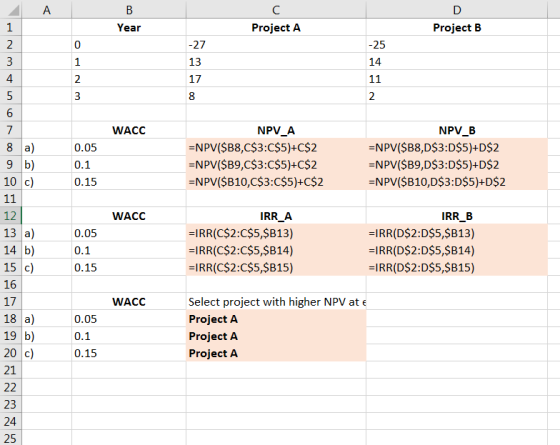The image size is (560, 445).
Task: Click the 'Year' header cell
Action: [129, 28]
